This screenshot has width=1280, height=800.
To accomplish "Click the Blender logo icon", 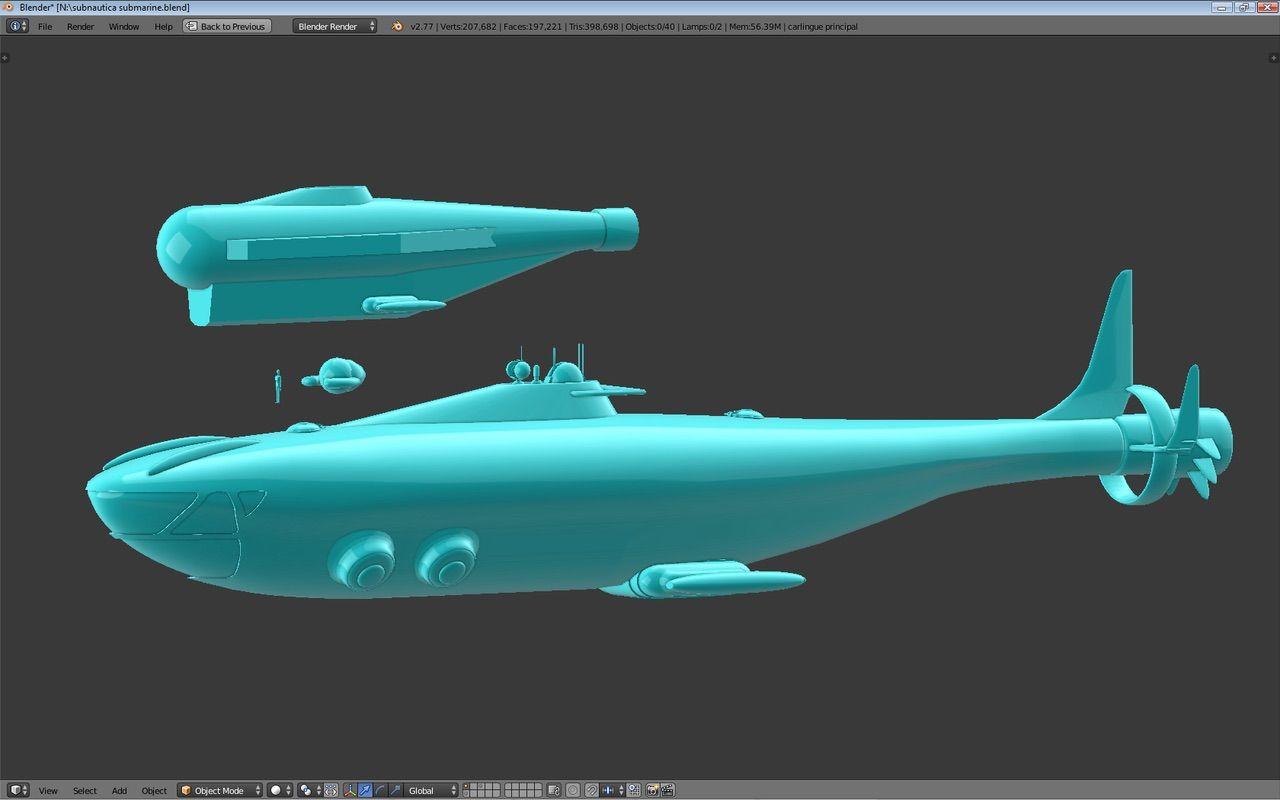I will [x=397, y=26].
